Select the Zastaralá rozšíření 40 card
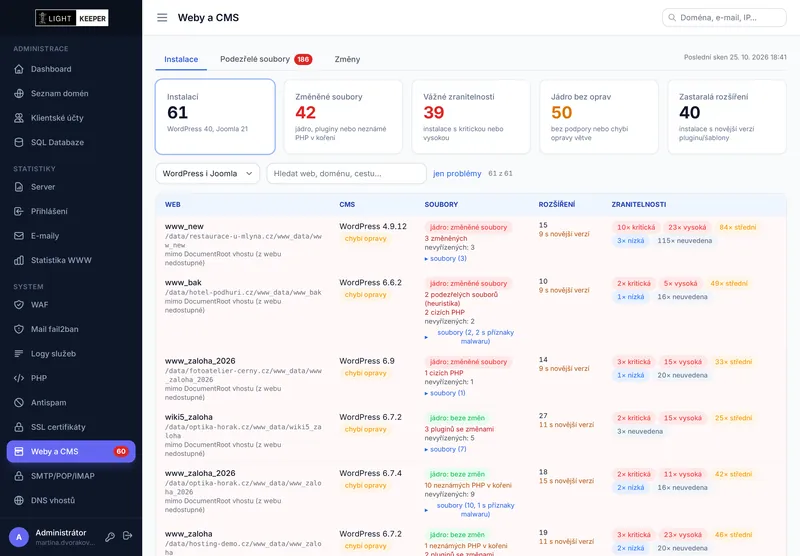 [x=727, y=116]
